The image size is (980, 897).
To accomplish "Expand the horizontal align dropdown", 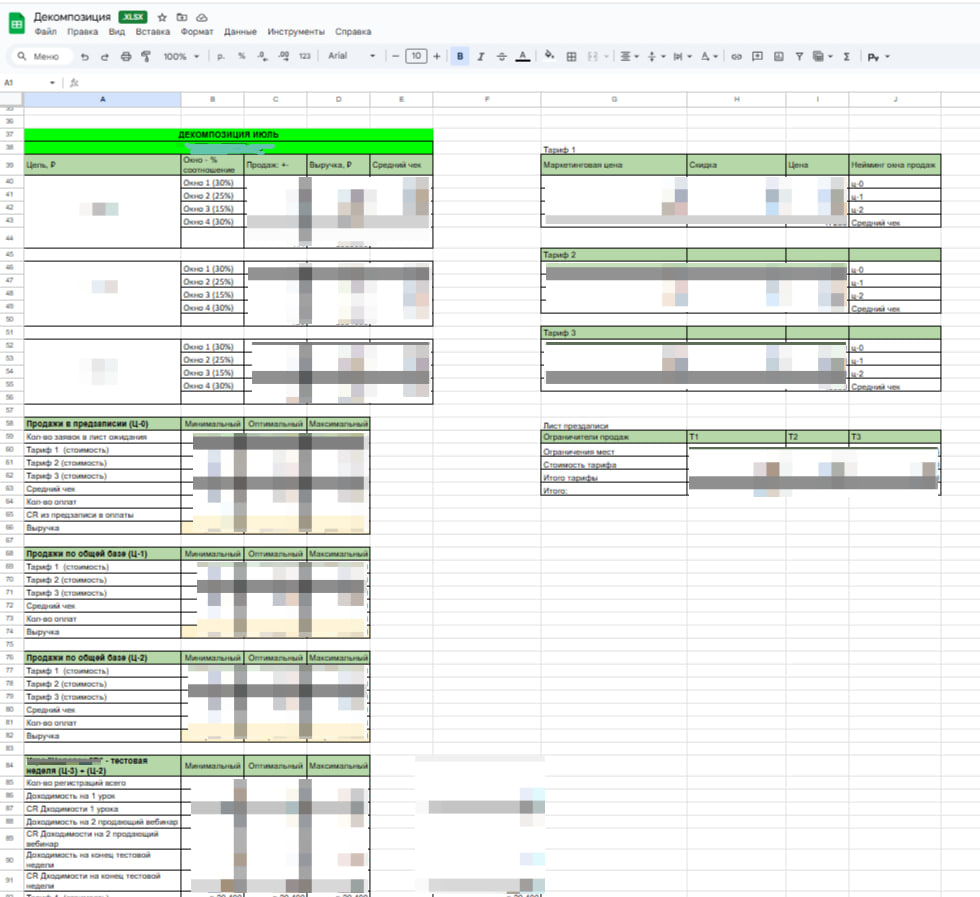I will 629,57.
